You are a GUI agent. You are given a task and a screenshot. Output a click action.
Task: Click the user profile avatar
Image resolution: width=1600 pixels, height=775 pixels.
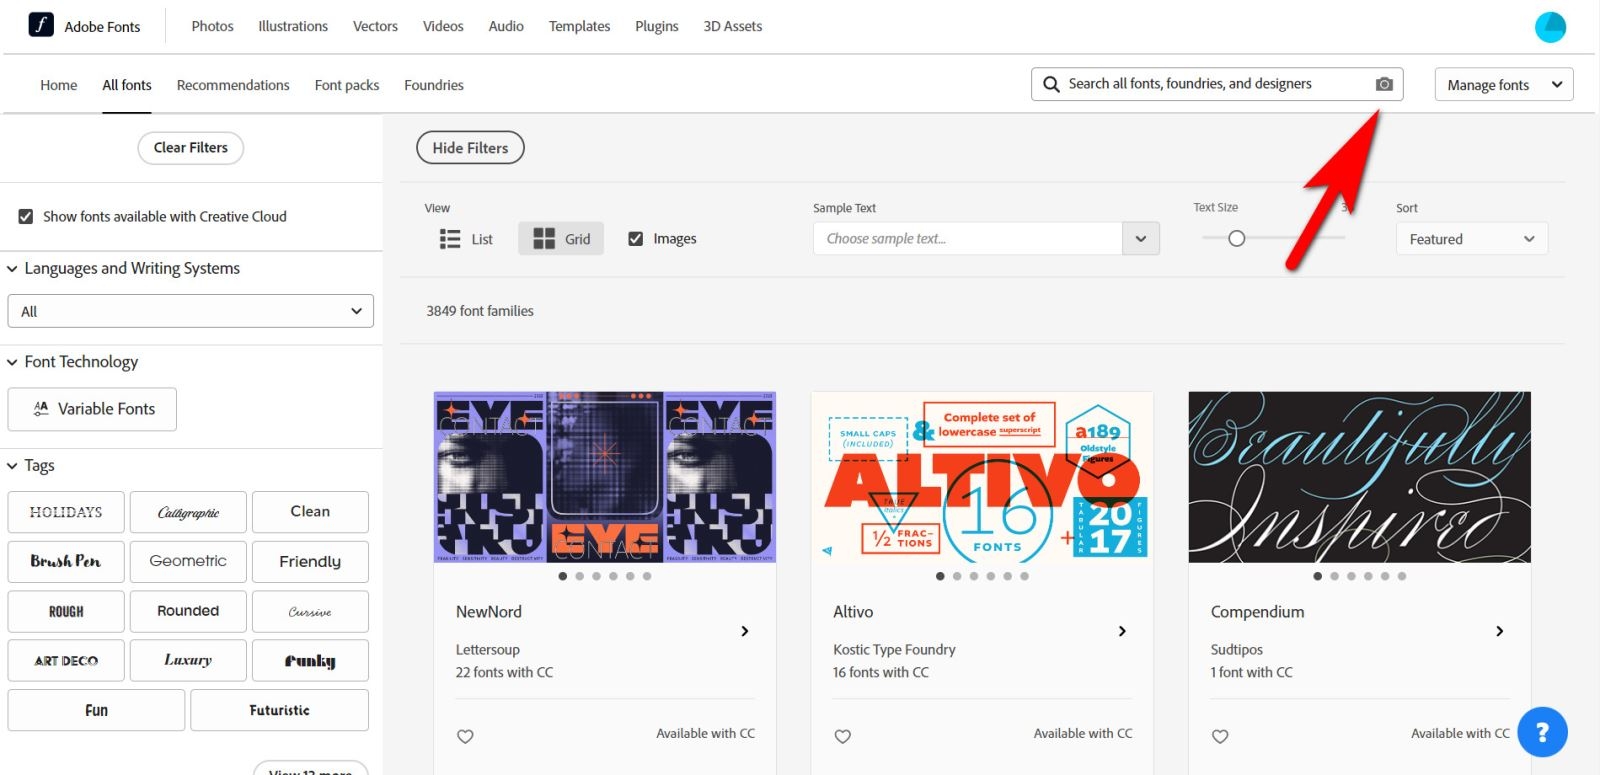tap(1550, 27)
